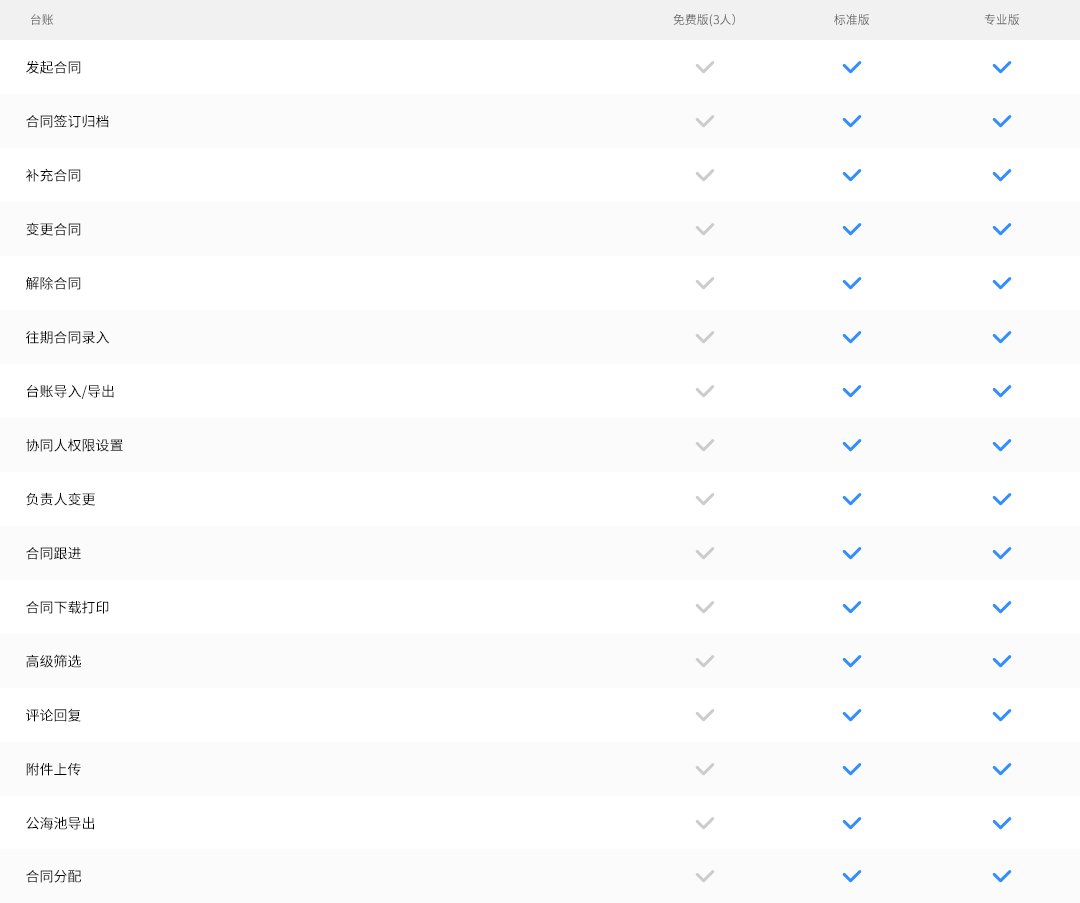
Task: Click the 台账 section header label
Action: tap(42, 20)
